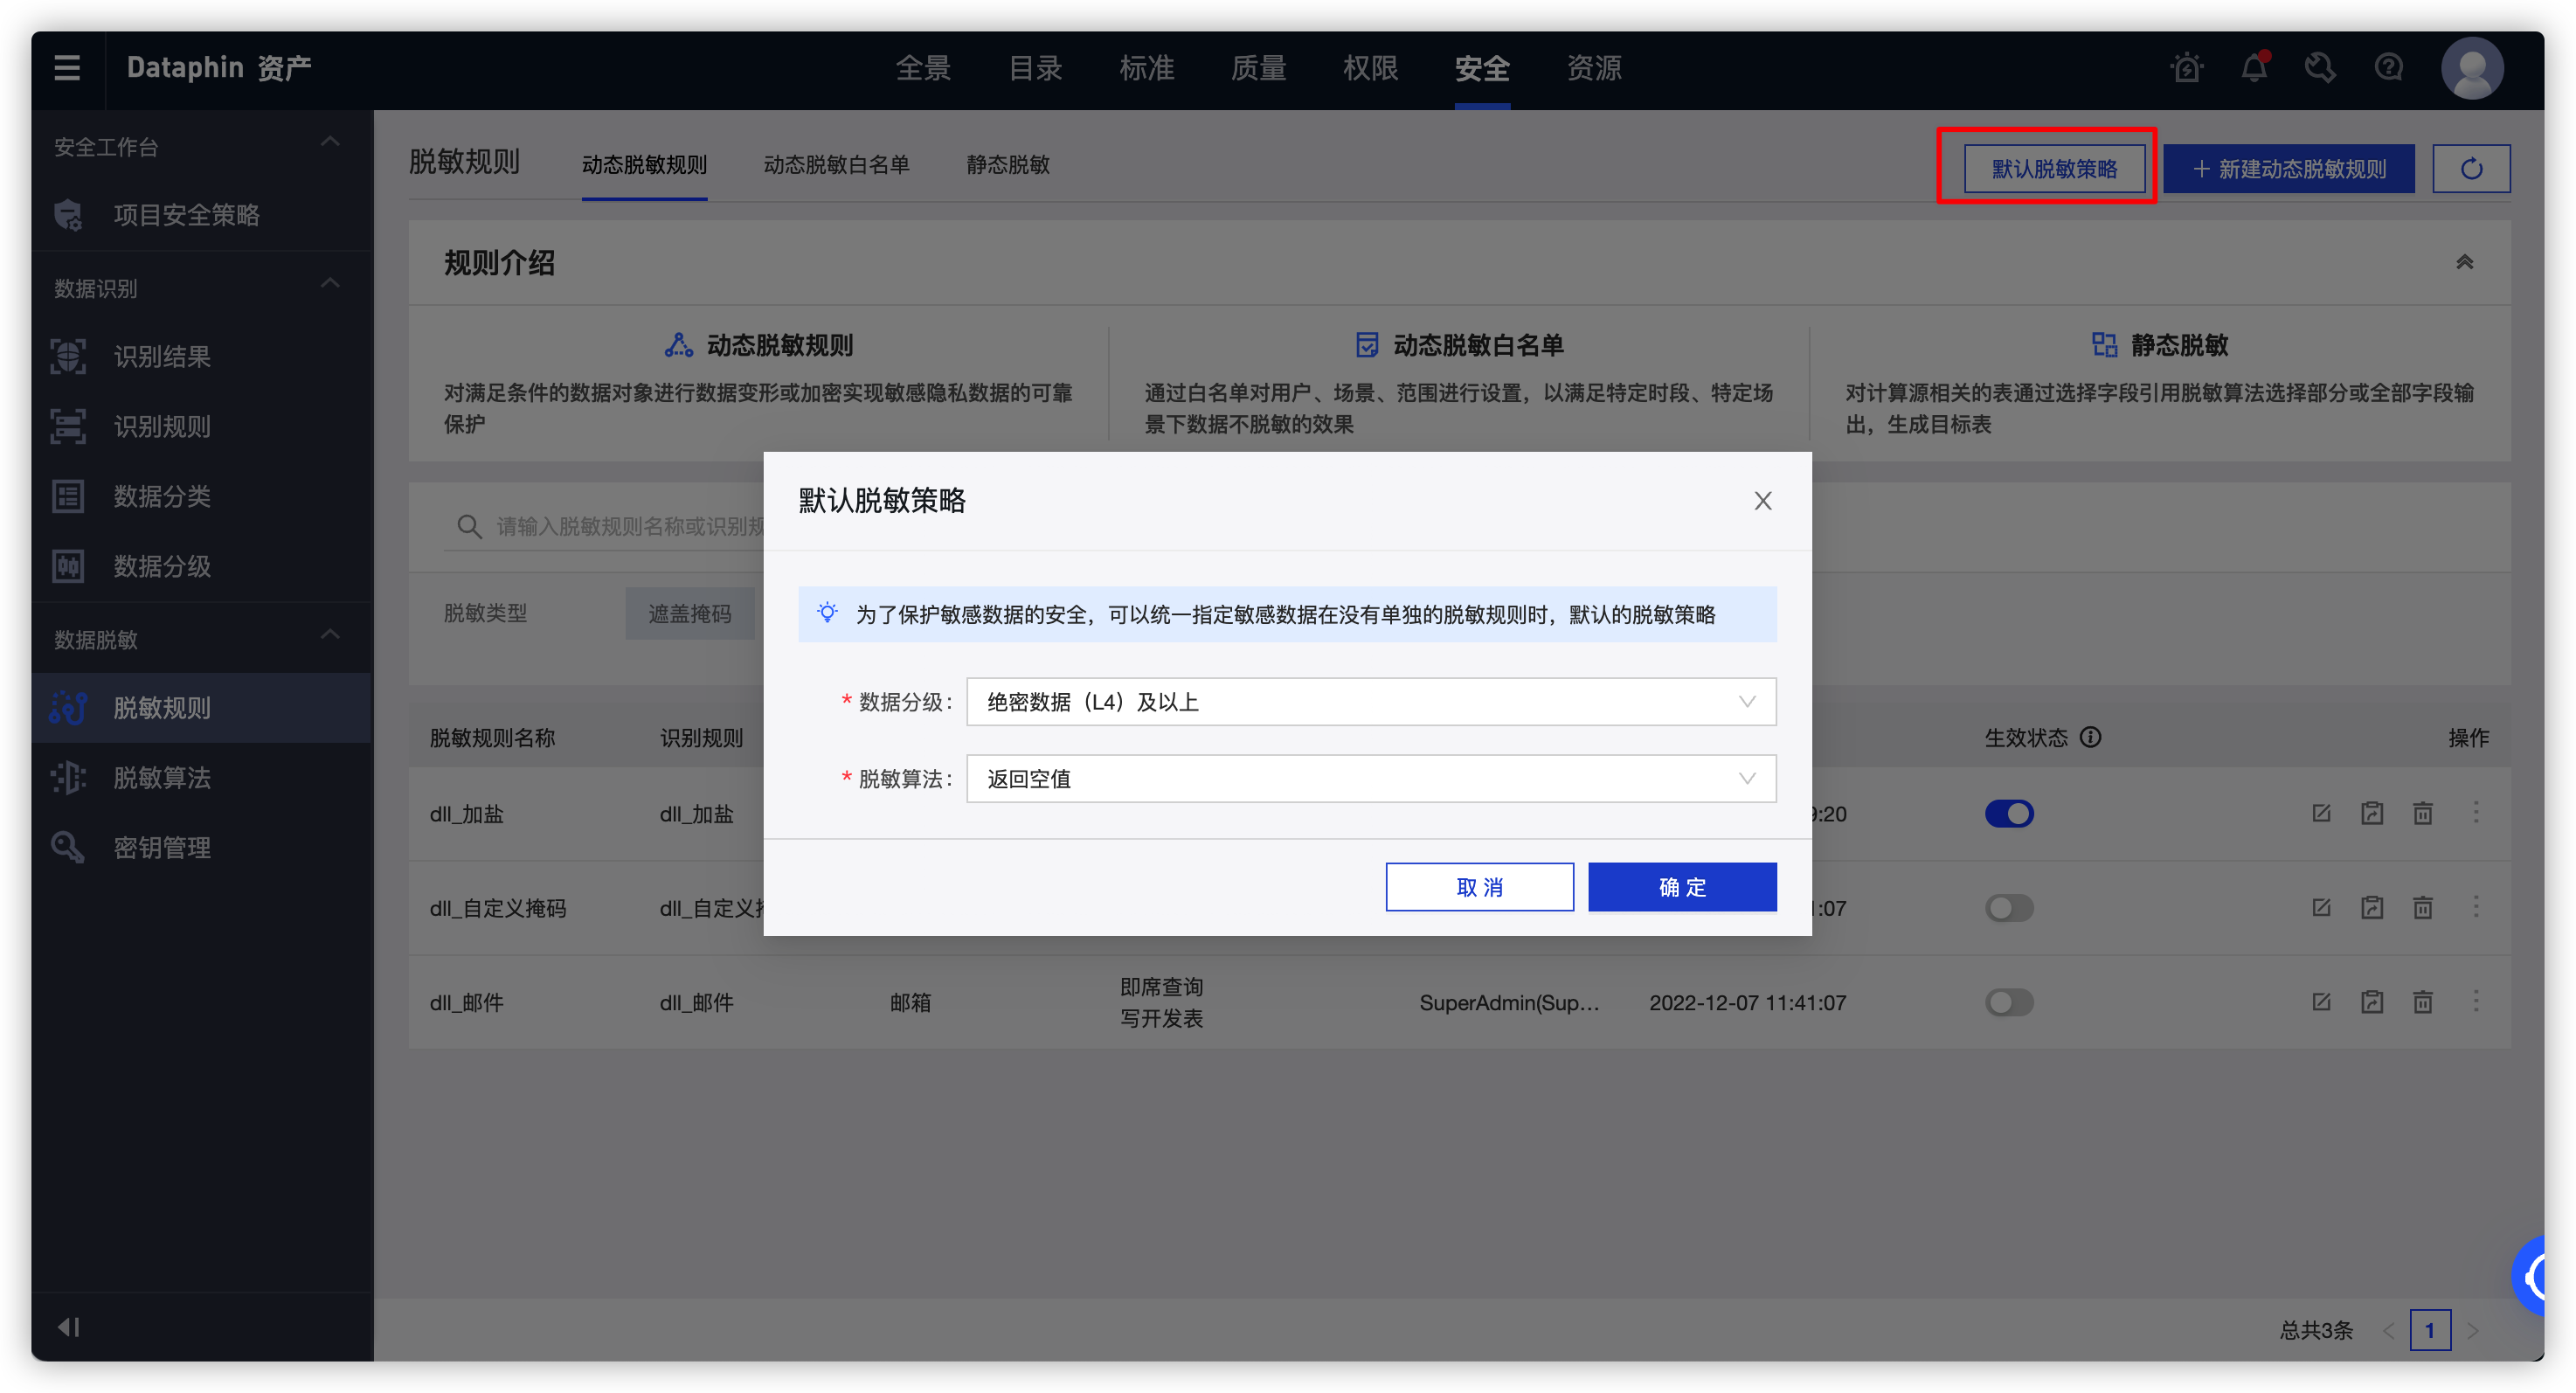
Task: Select page 1 in the pagination
Action: coord(2431,1330)
